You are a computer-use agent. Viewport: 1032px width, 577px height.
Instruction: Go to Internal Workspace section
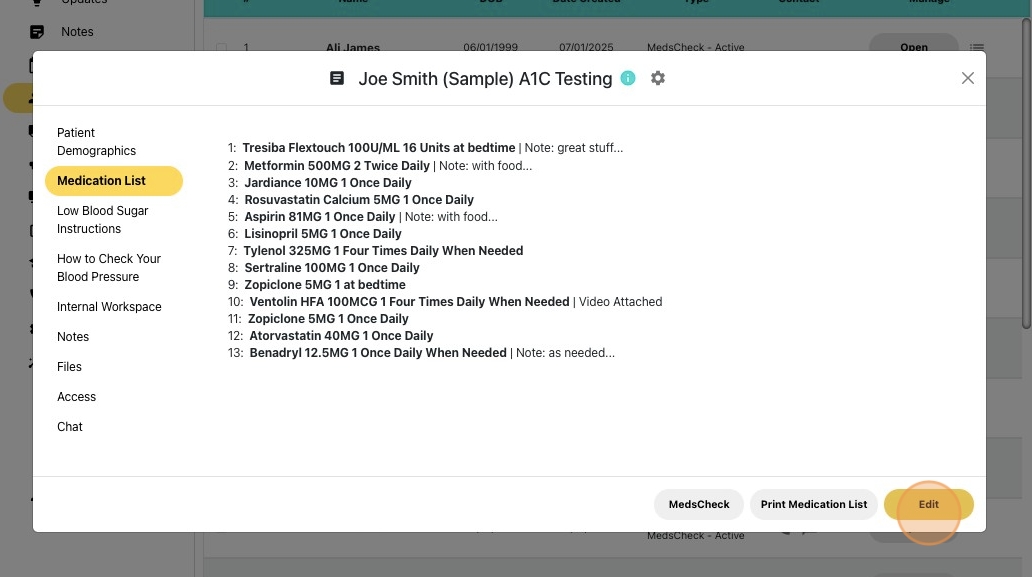click(x=109, y=307)
